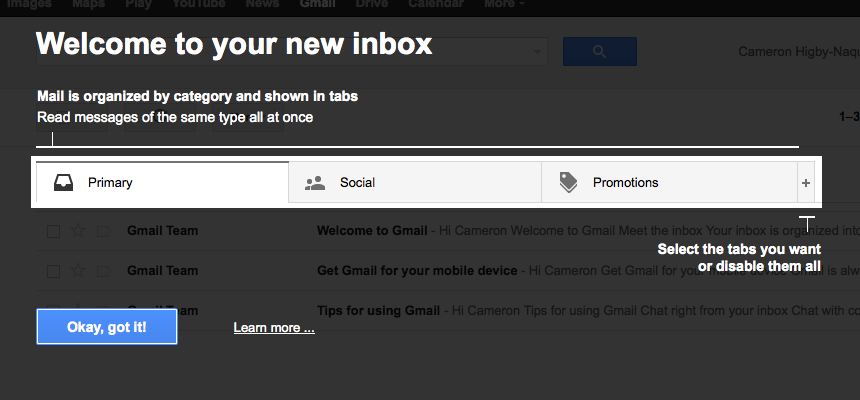Star the Get Gmail for mobile message

[78, 271]
